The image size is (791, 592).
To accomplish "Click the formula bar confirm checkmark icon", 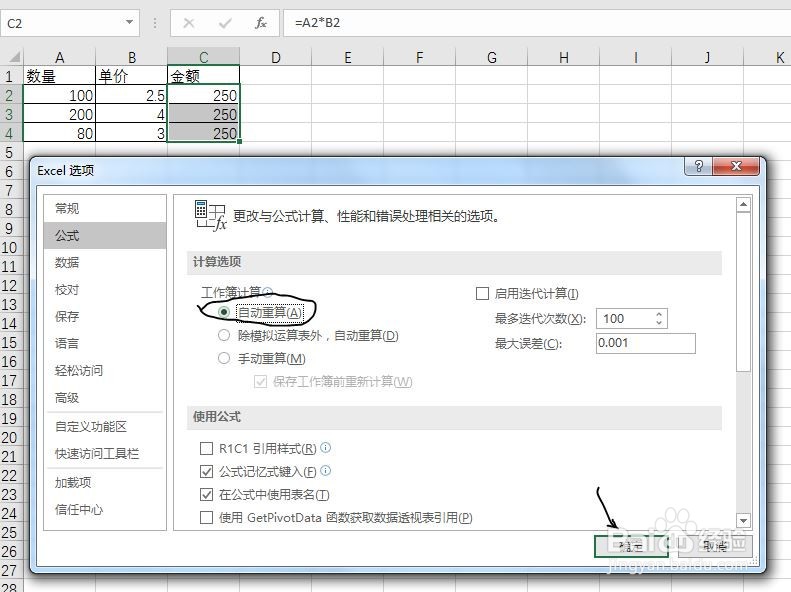I will pyautogui.click(x=225, y=23).
